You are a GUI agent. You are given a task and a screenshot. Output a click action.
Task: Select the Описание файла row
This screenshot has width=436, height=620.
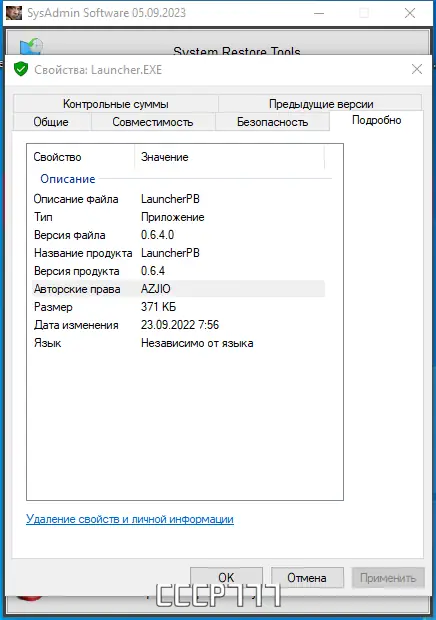coord(178,199)
